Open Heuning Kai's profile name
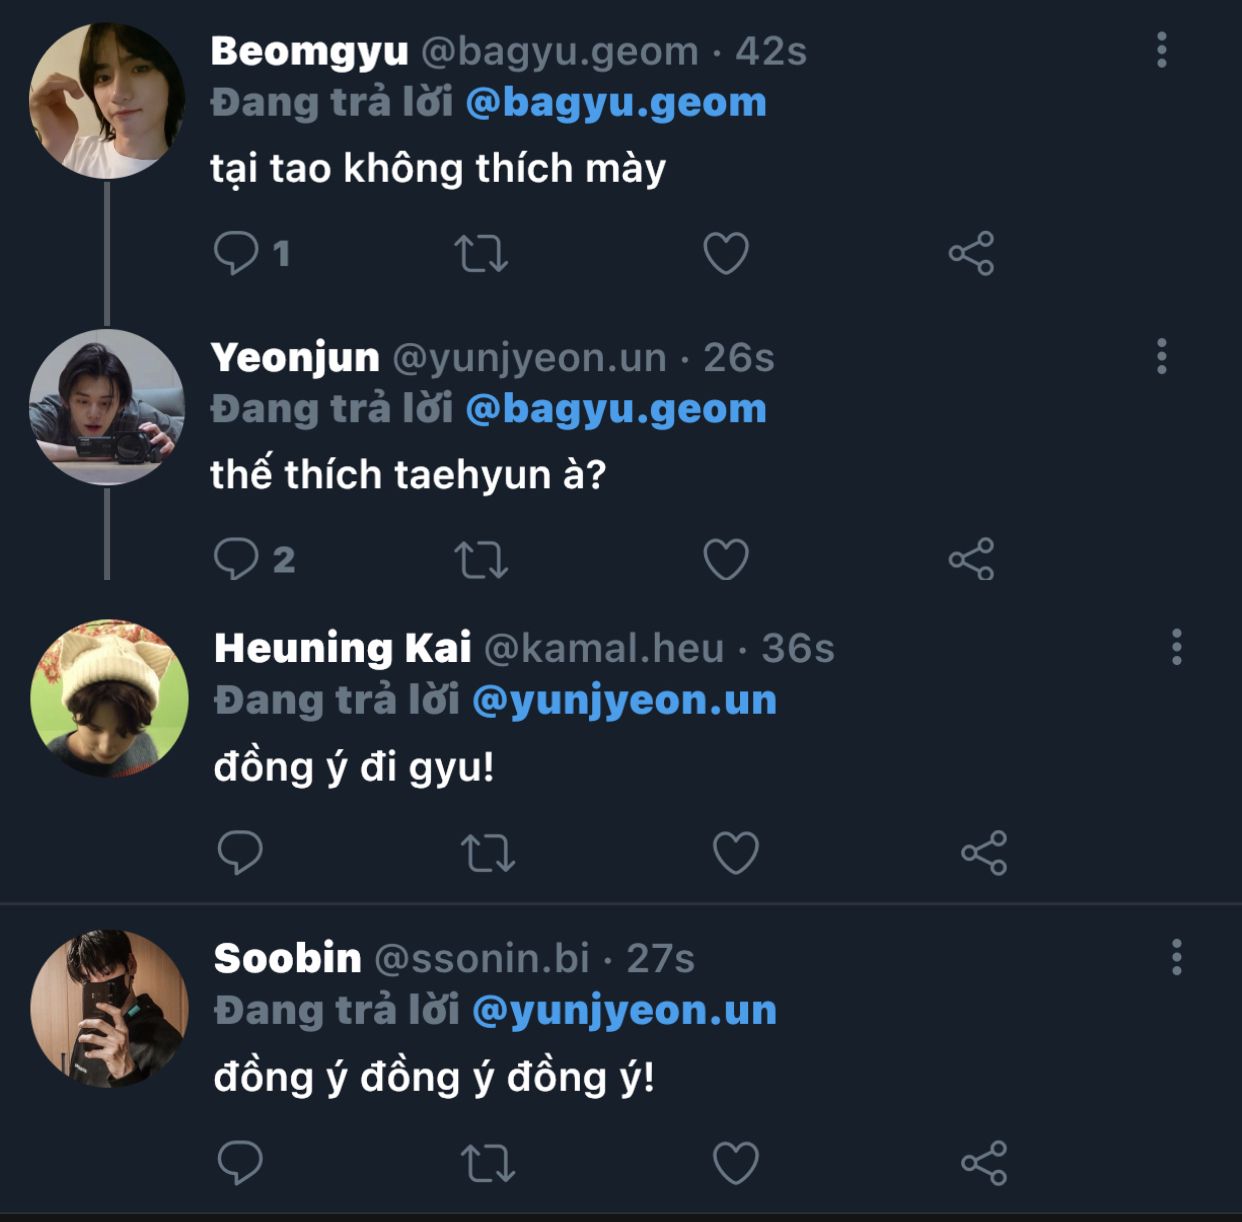The width and height of the screenshot is (1242, 1222). [x=342, y=648]
